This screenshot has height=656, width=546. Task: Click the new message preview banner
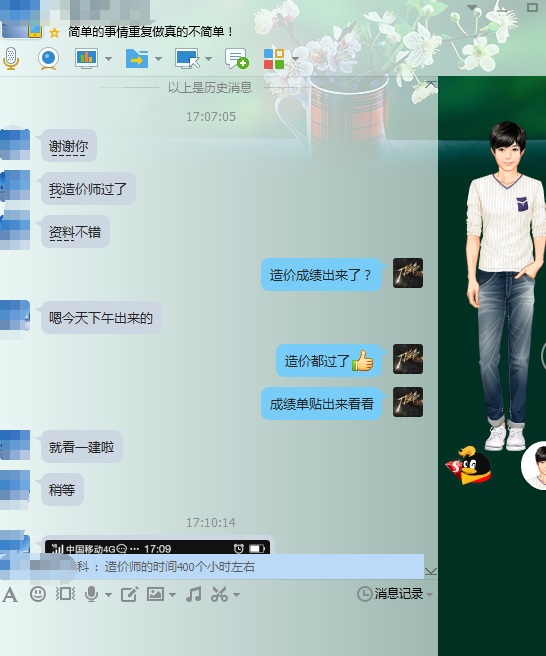[212, 567]
